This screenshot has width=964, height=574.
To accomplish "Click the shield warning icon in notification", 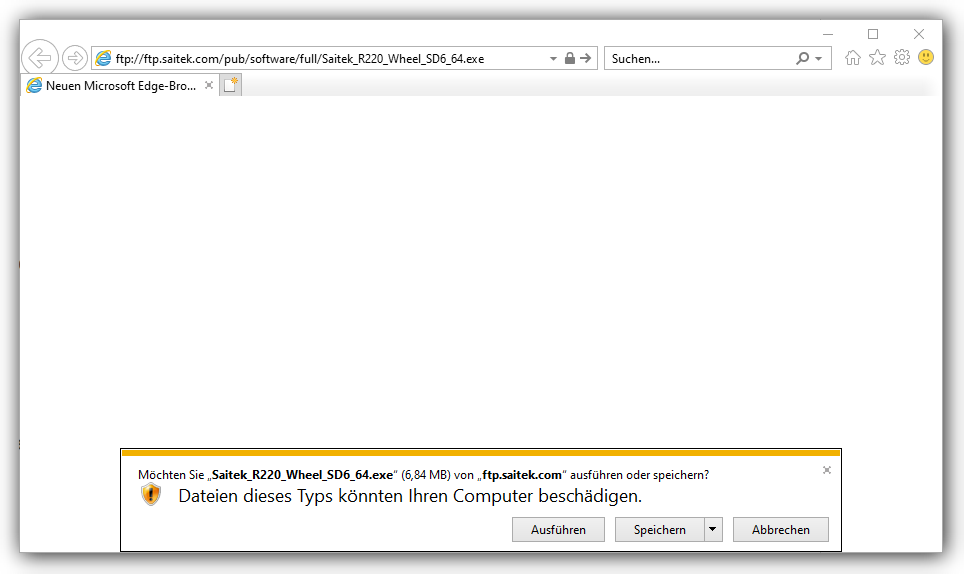I will 151,495.
